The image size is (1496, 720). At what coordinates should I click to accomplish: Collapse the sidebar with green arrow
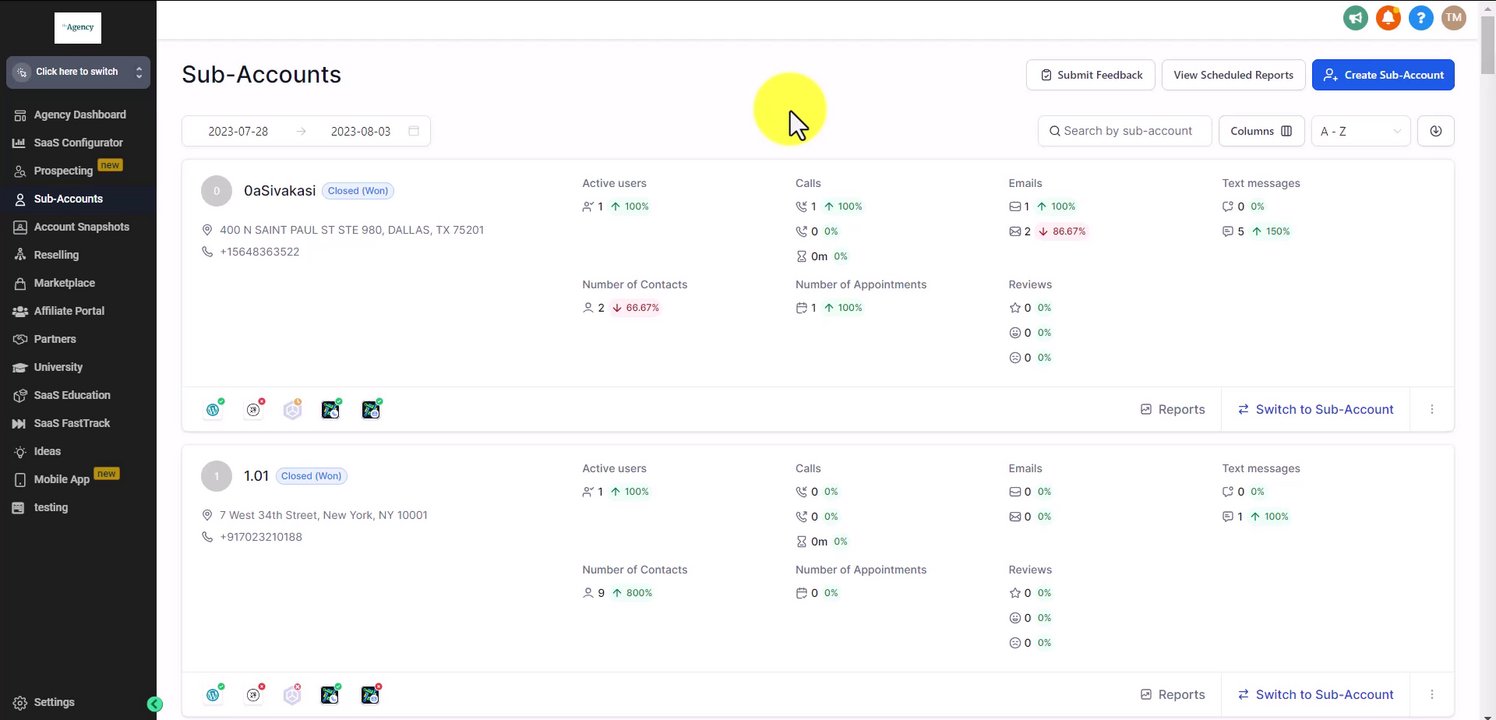(x=155, y=704)
